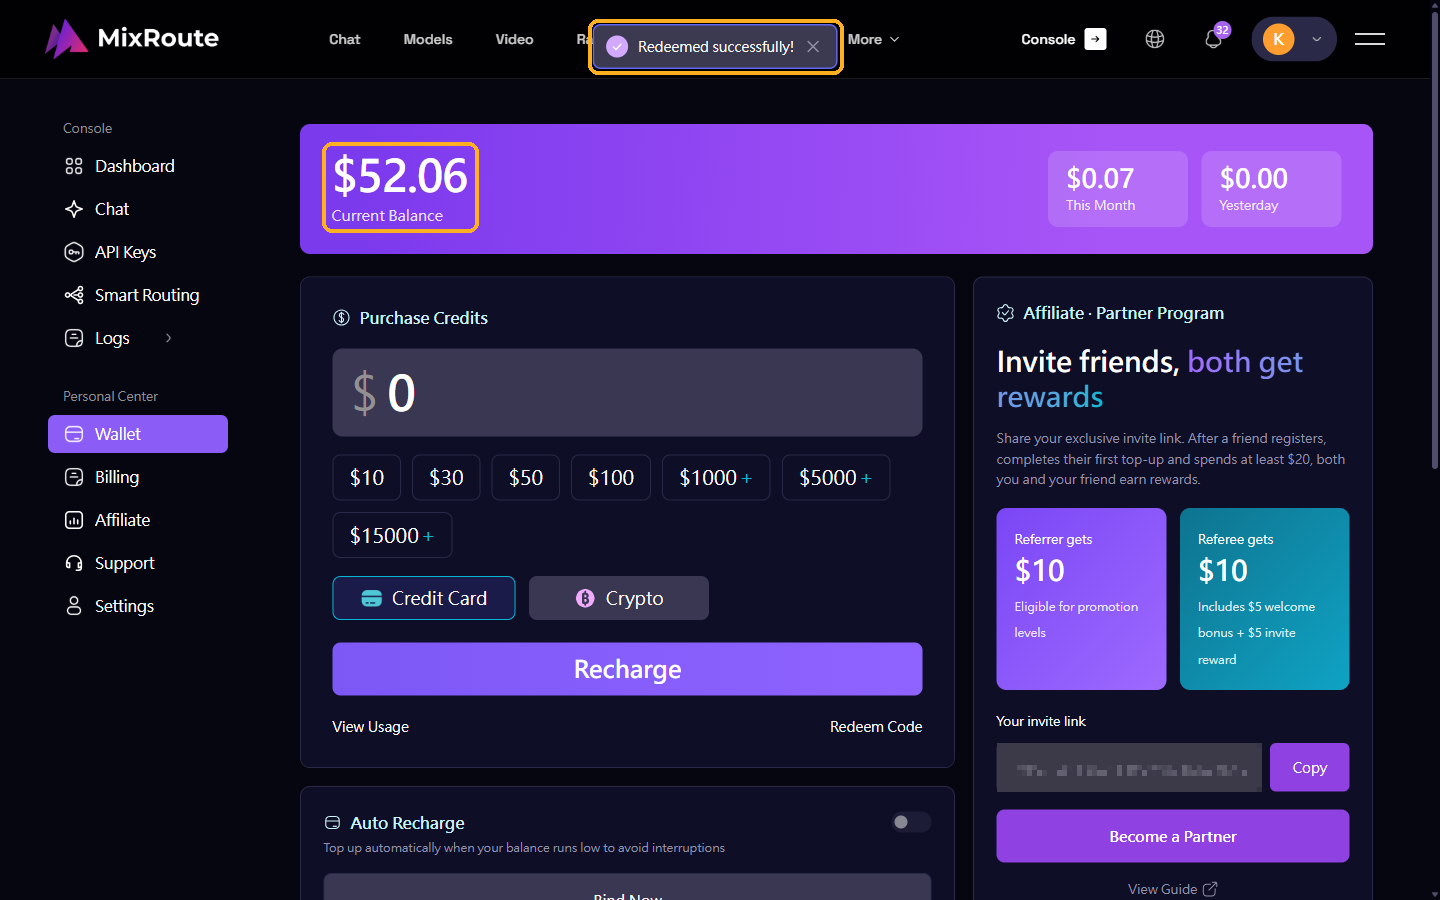Open the notifications bell
This screenshot has width=1440, height=900.
point(1214,39)
